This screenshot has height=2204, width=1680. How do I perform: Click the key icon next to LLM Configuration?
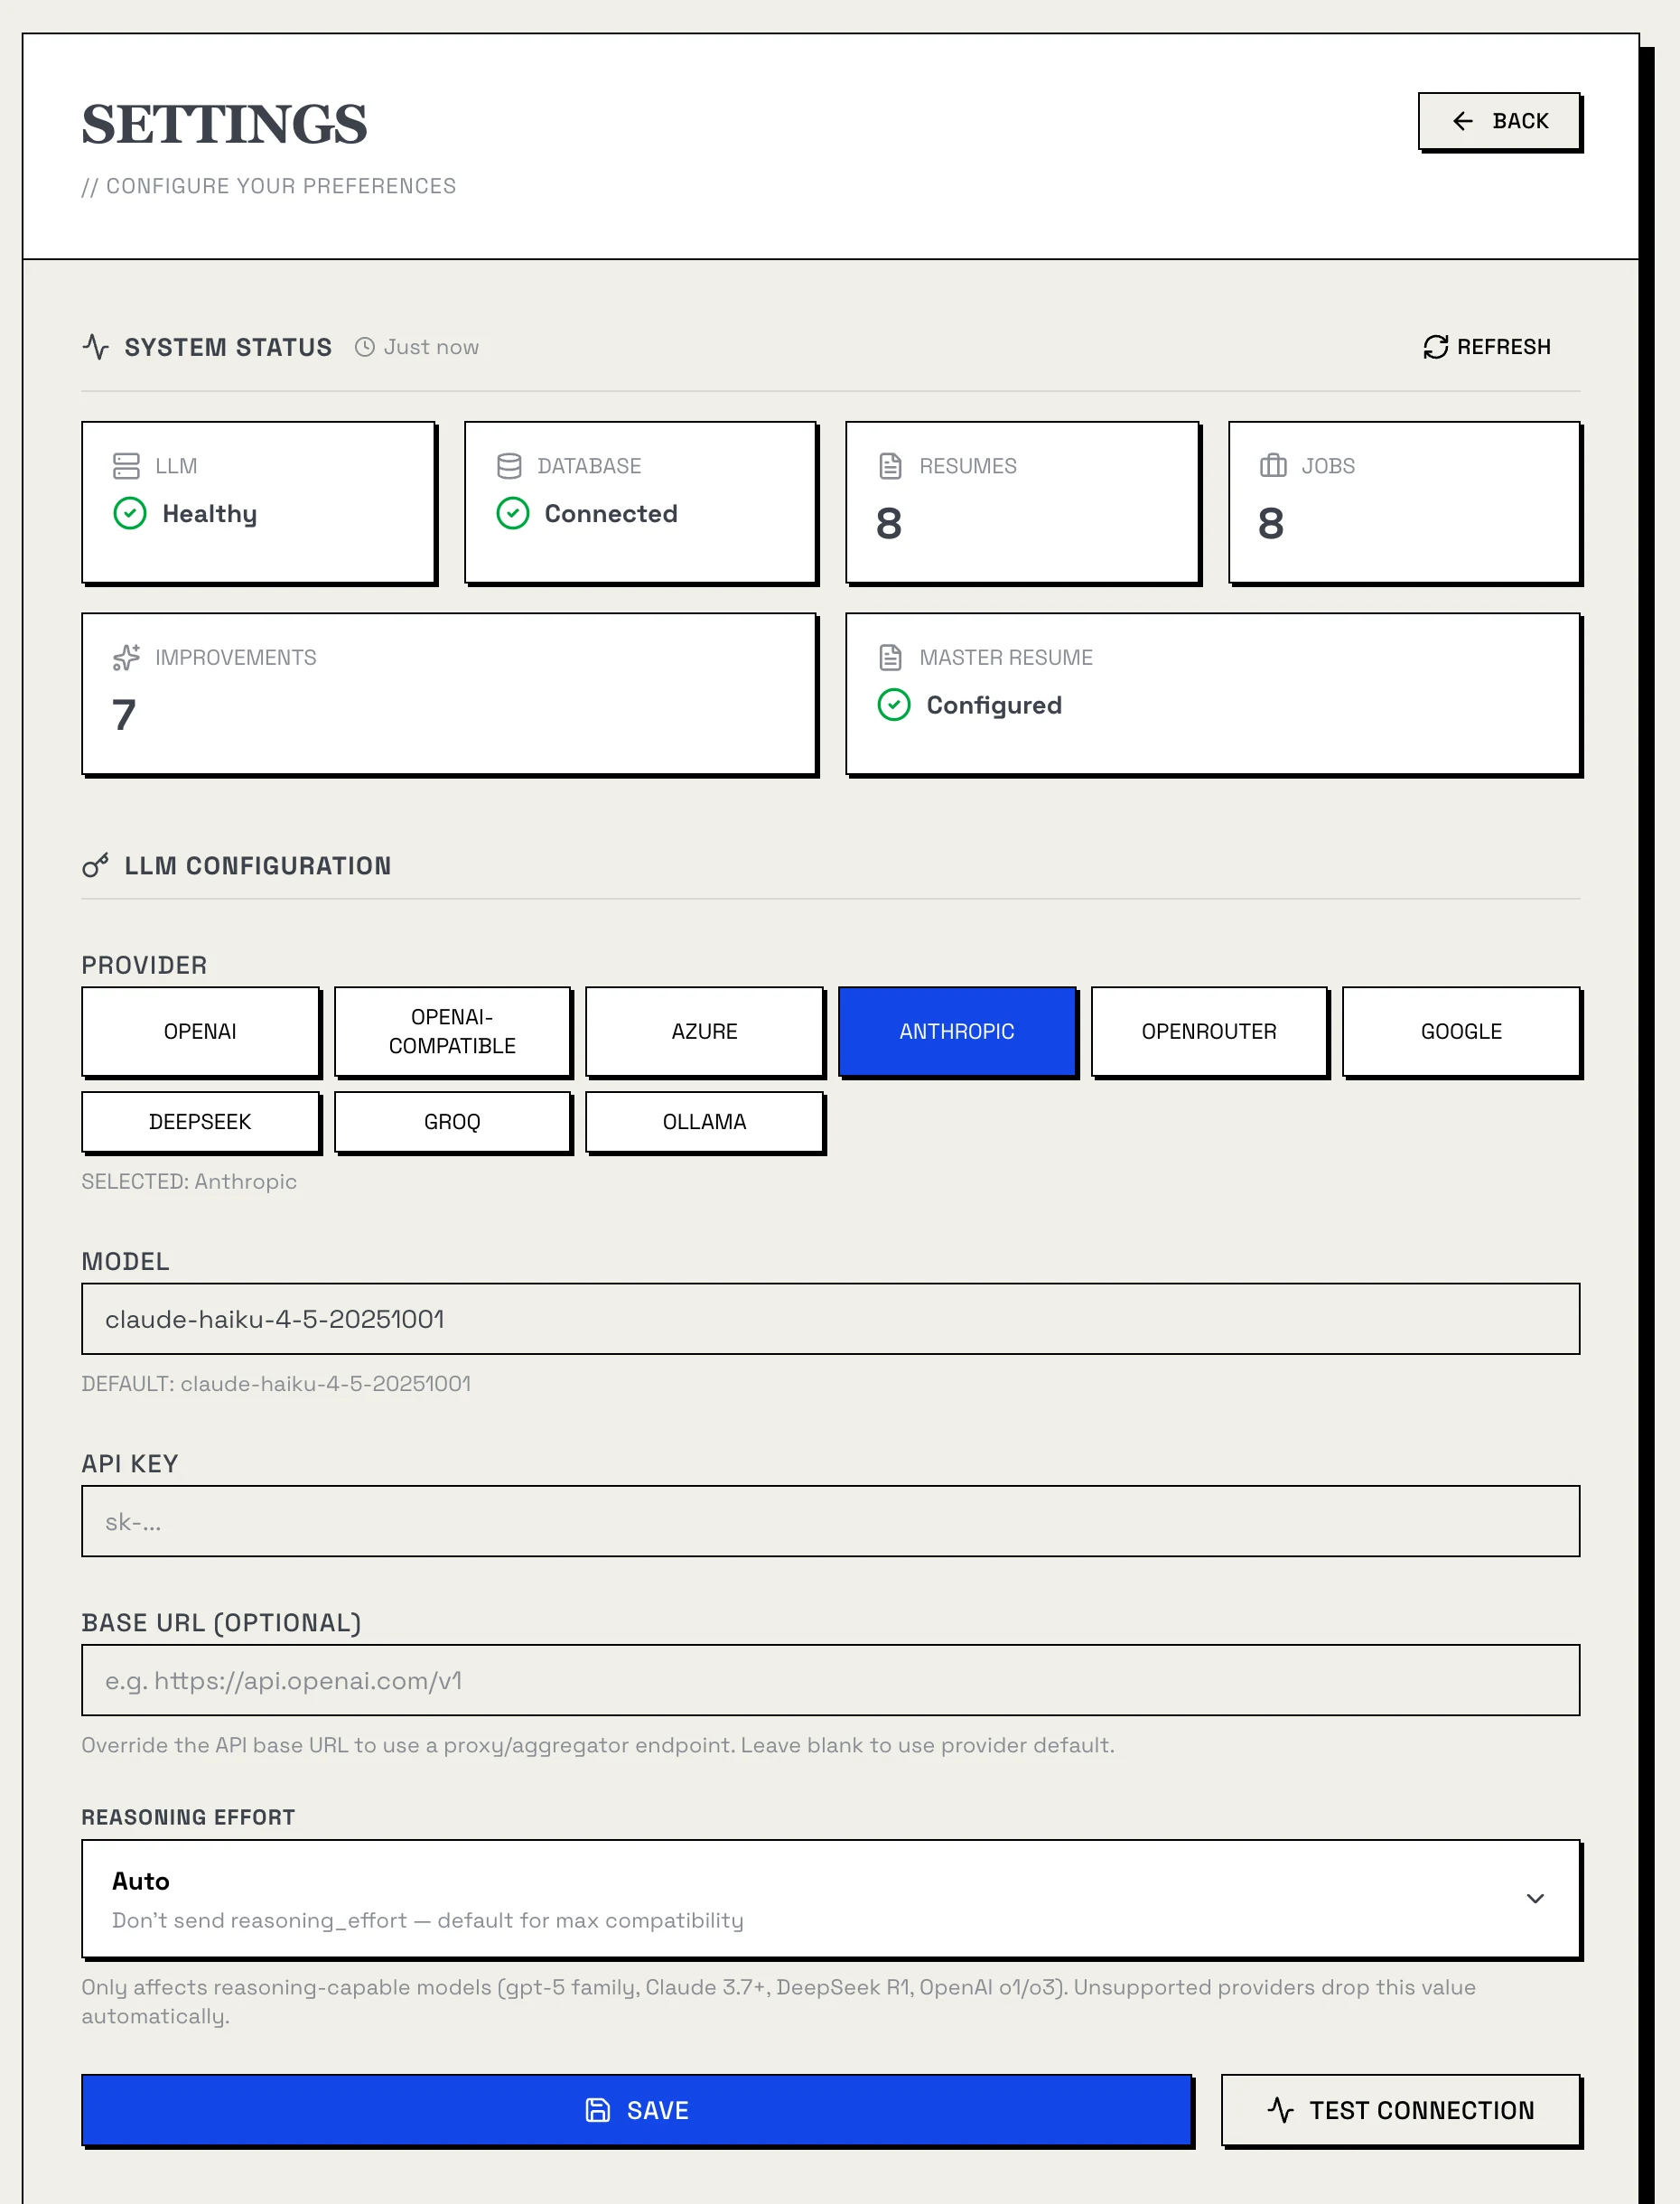96,865
